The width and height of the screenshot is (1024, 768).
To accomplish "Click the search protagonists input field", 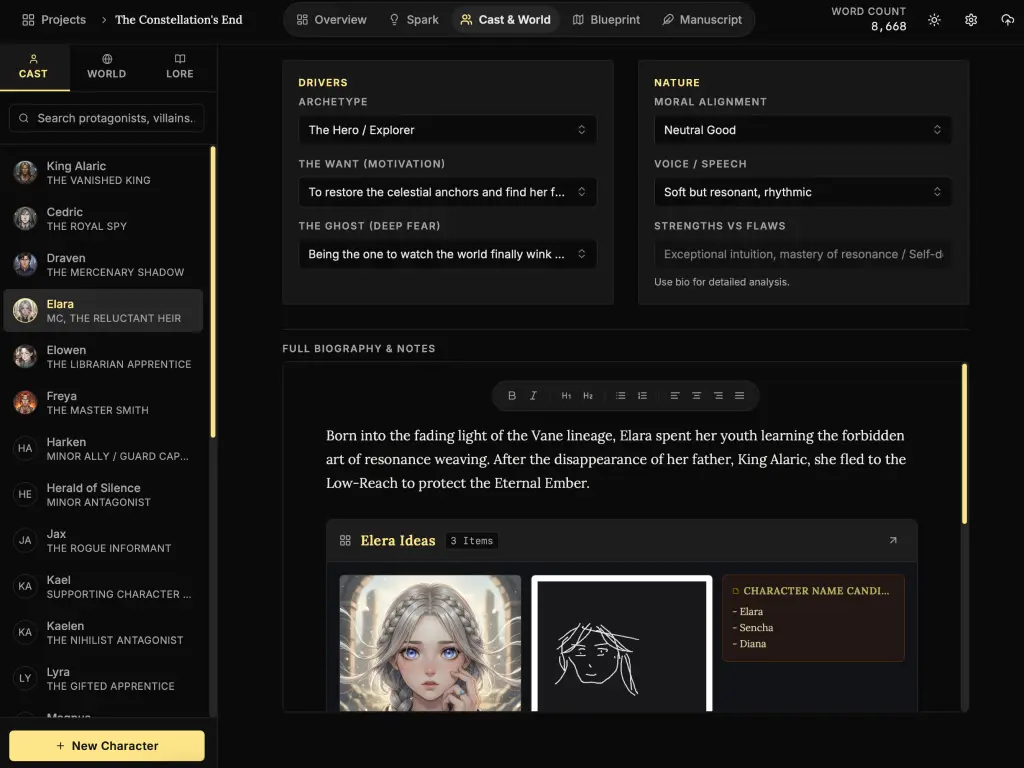I will pos(106,118).
